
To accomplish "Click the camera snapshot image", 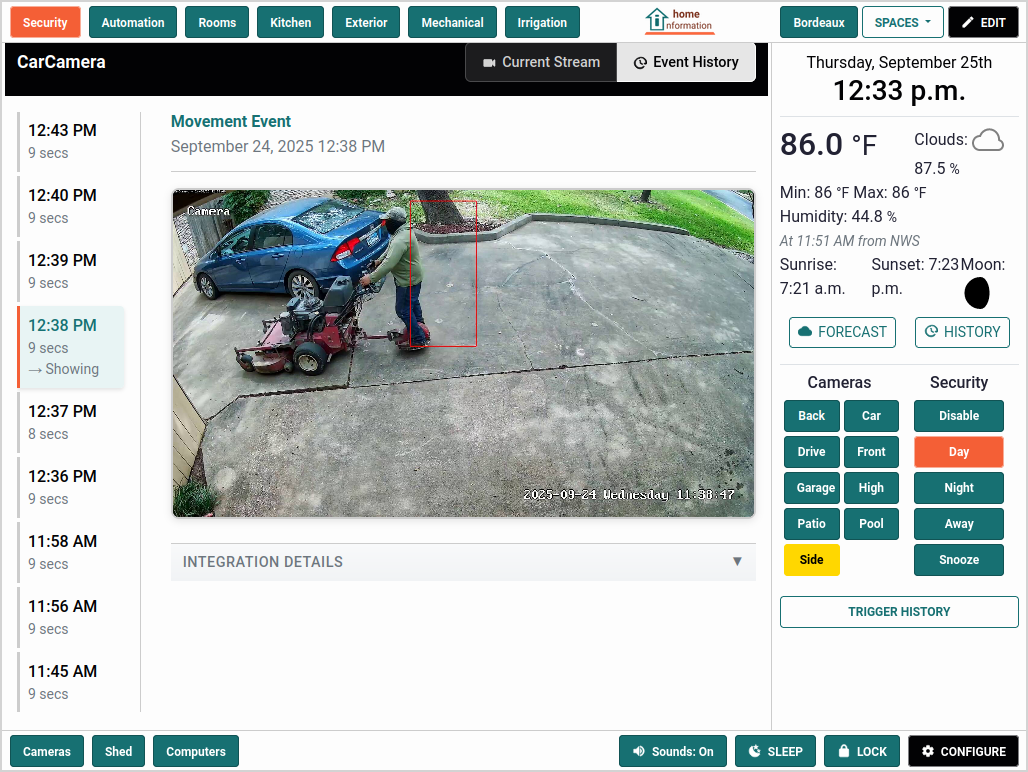I will click(463, 353).
